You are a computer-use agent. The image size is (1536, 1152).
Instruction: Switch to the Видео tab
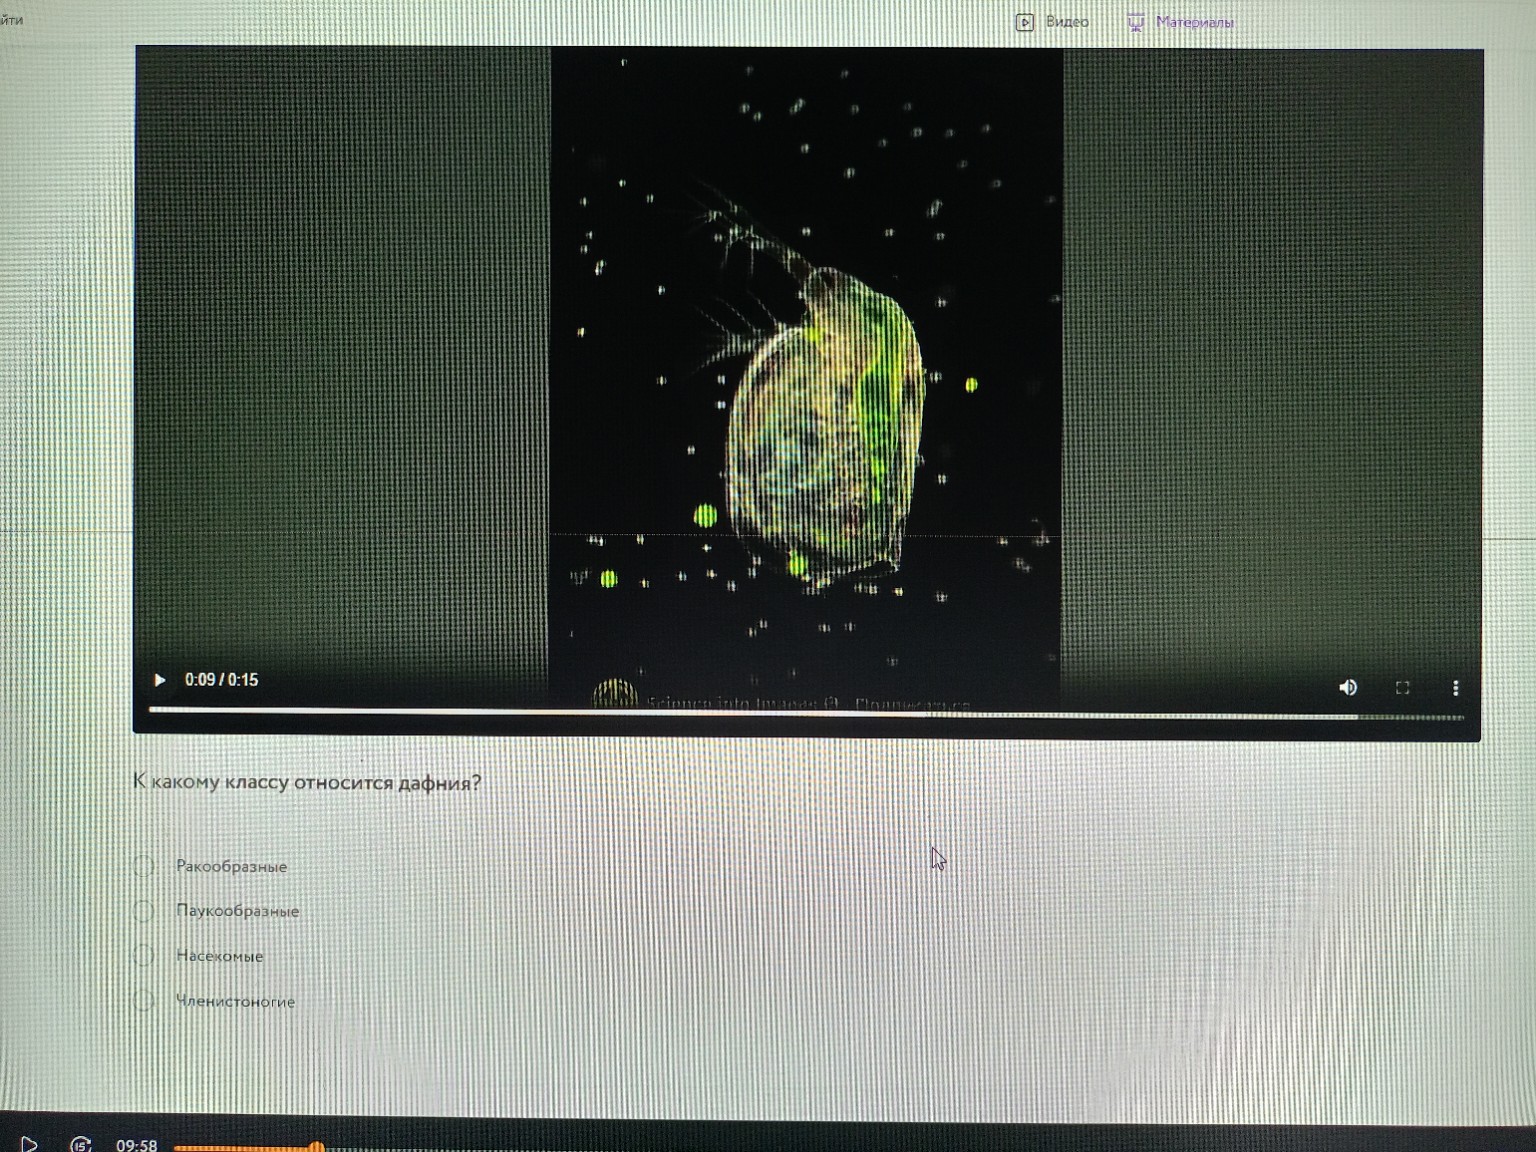click(1066, 22)
